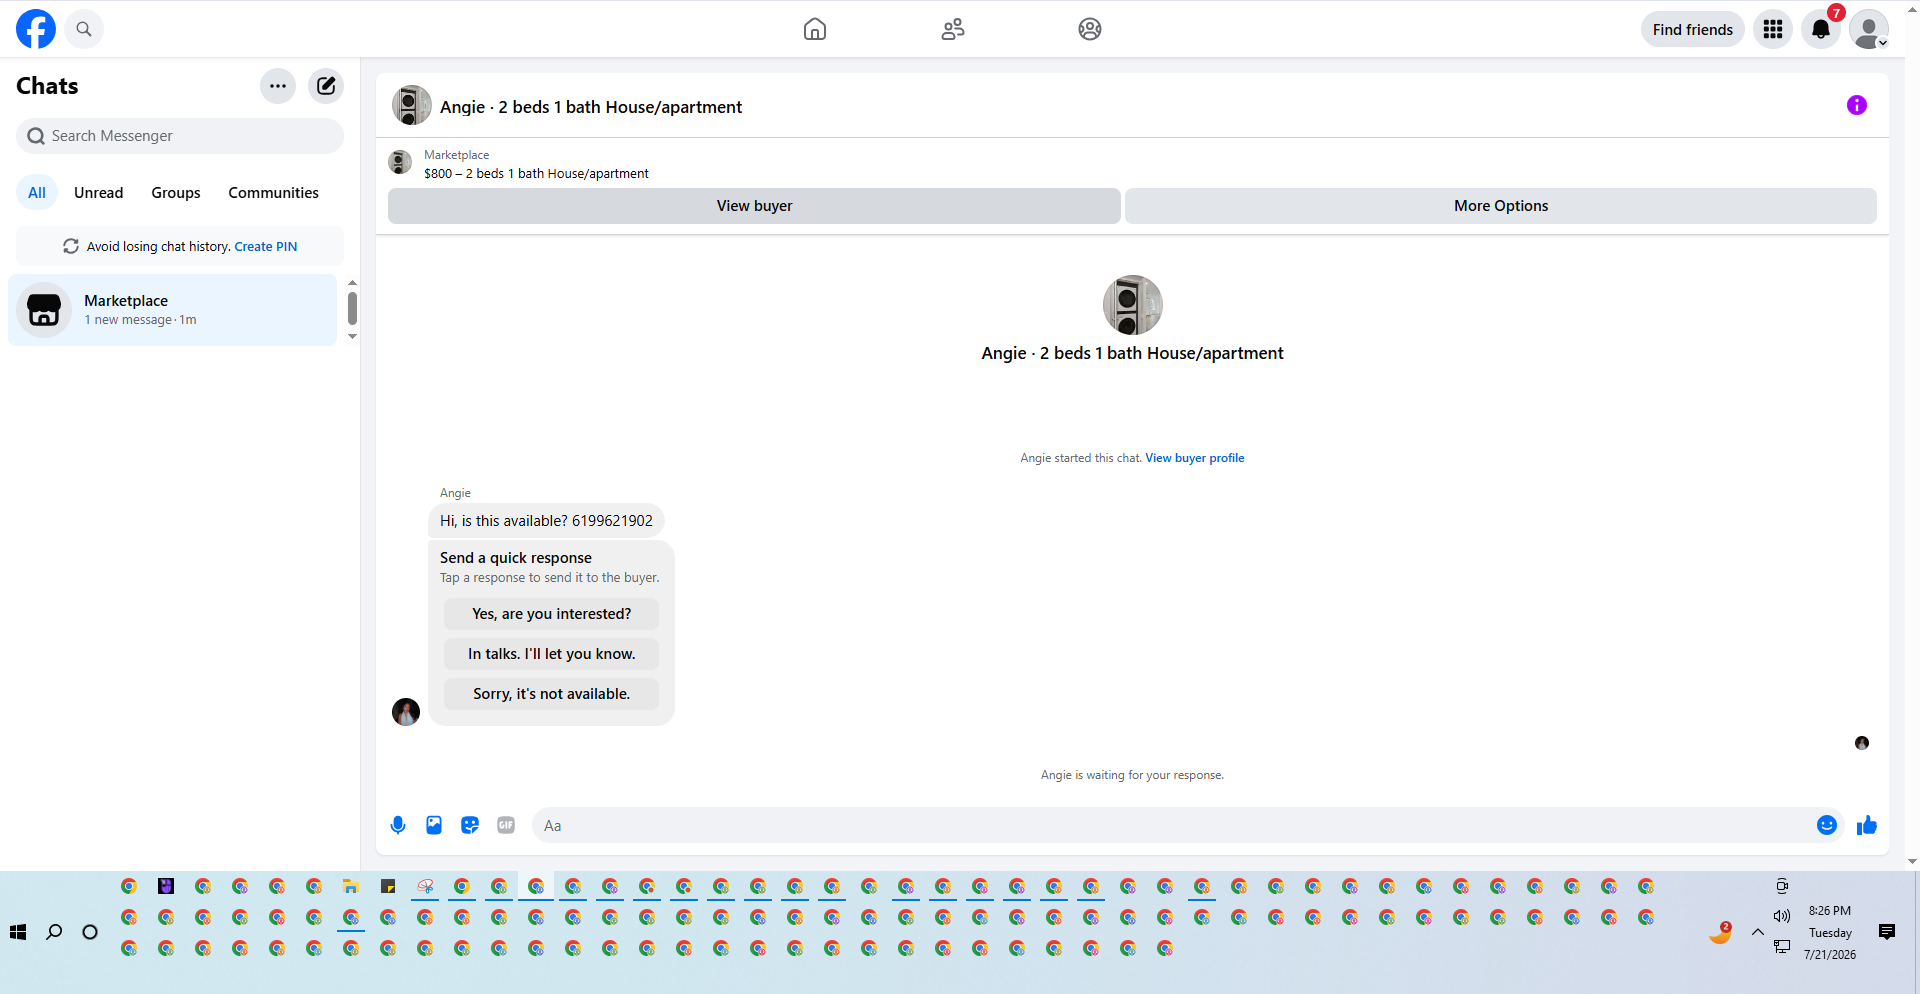This screenshot has height=994, width=1920.
Task: Click "Angie is waiting for your response." text
Action: coord(1132,775)
